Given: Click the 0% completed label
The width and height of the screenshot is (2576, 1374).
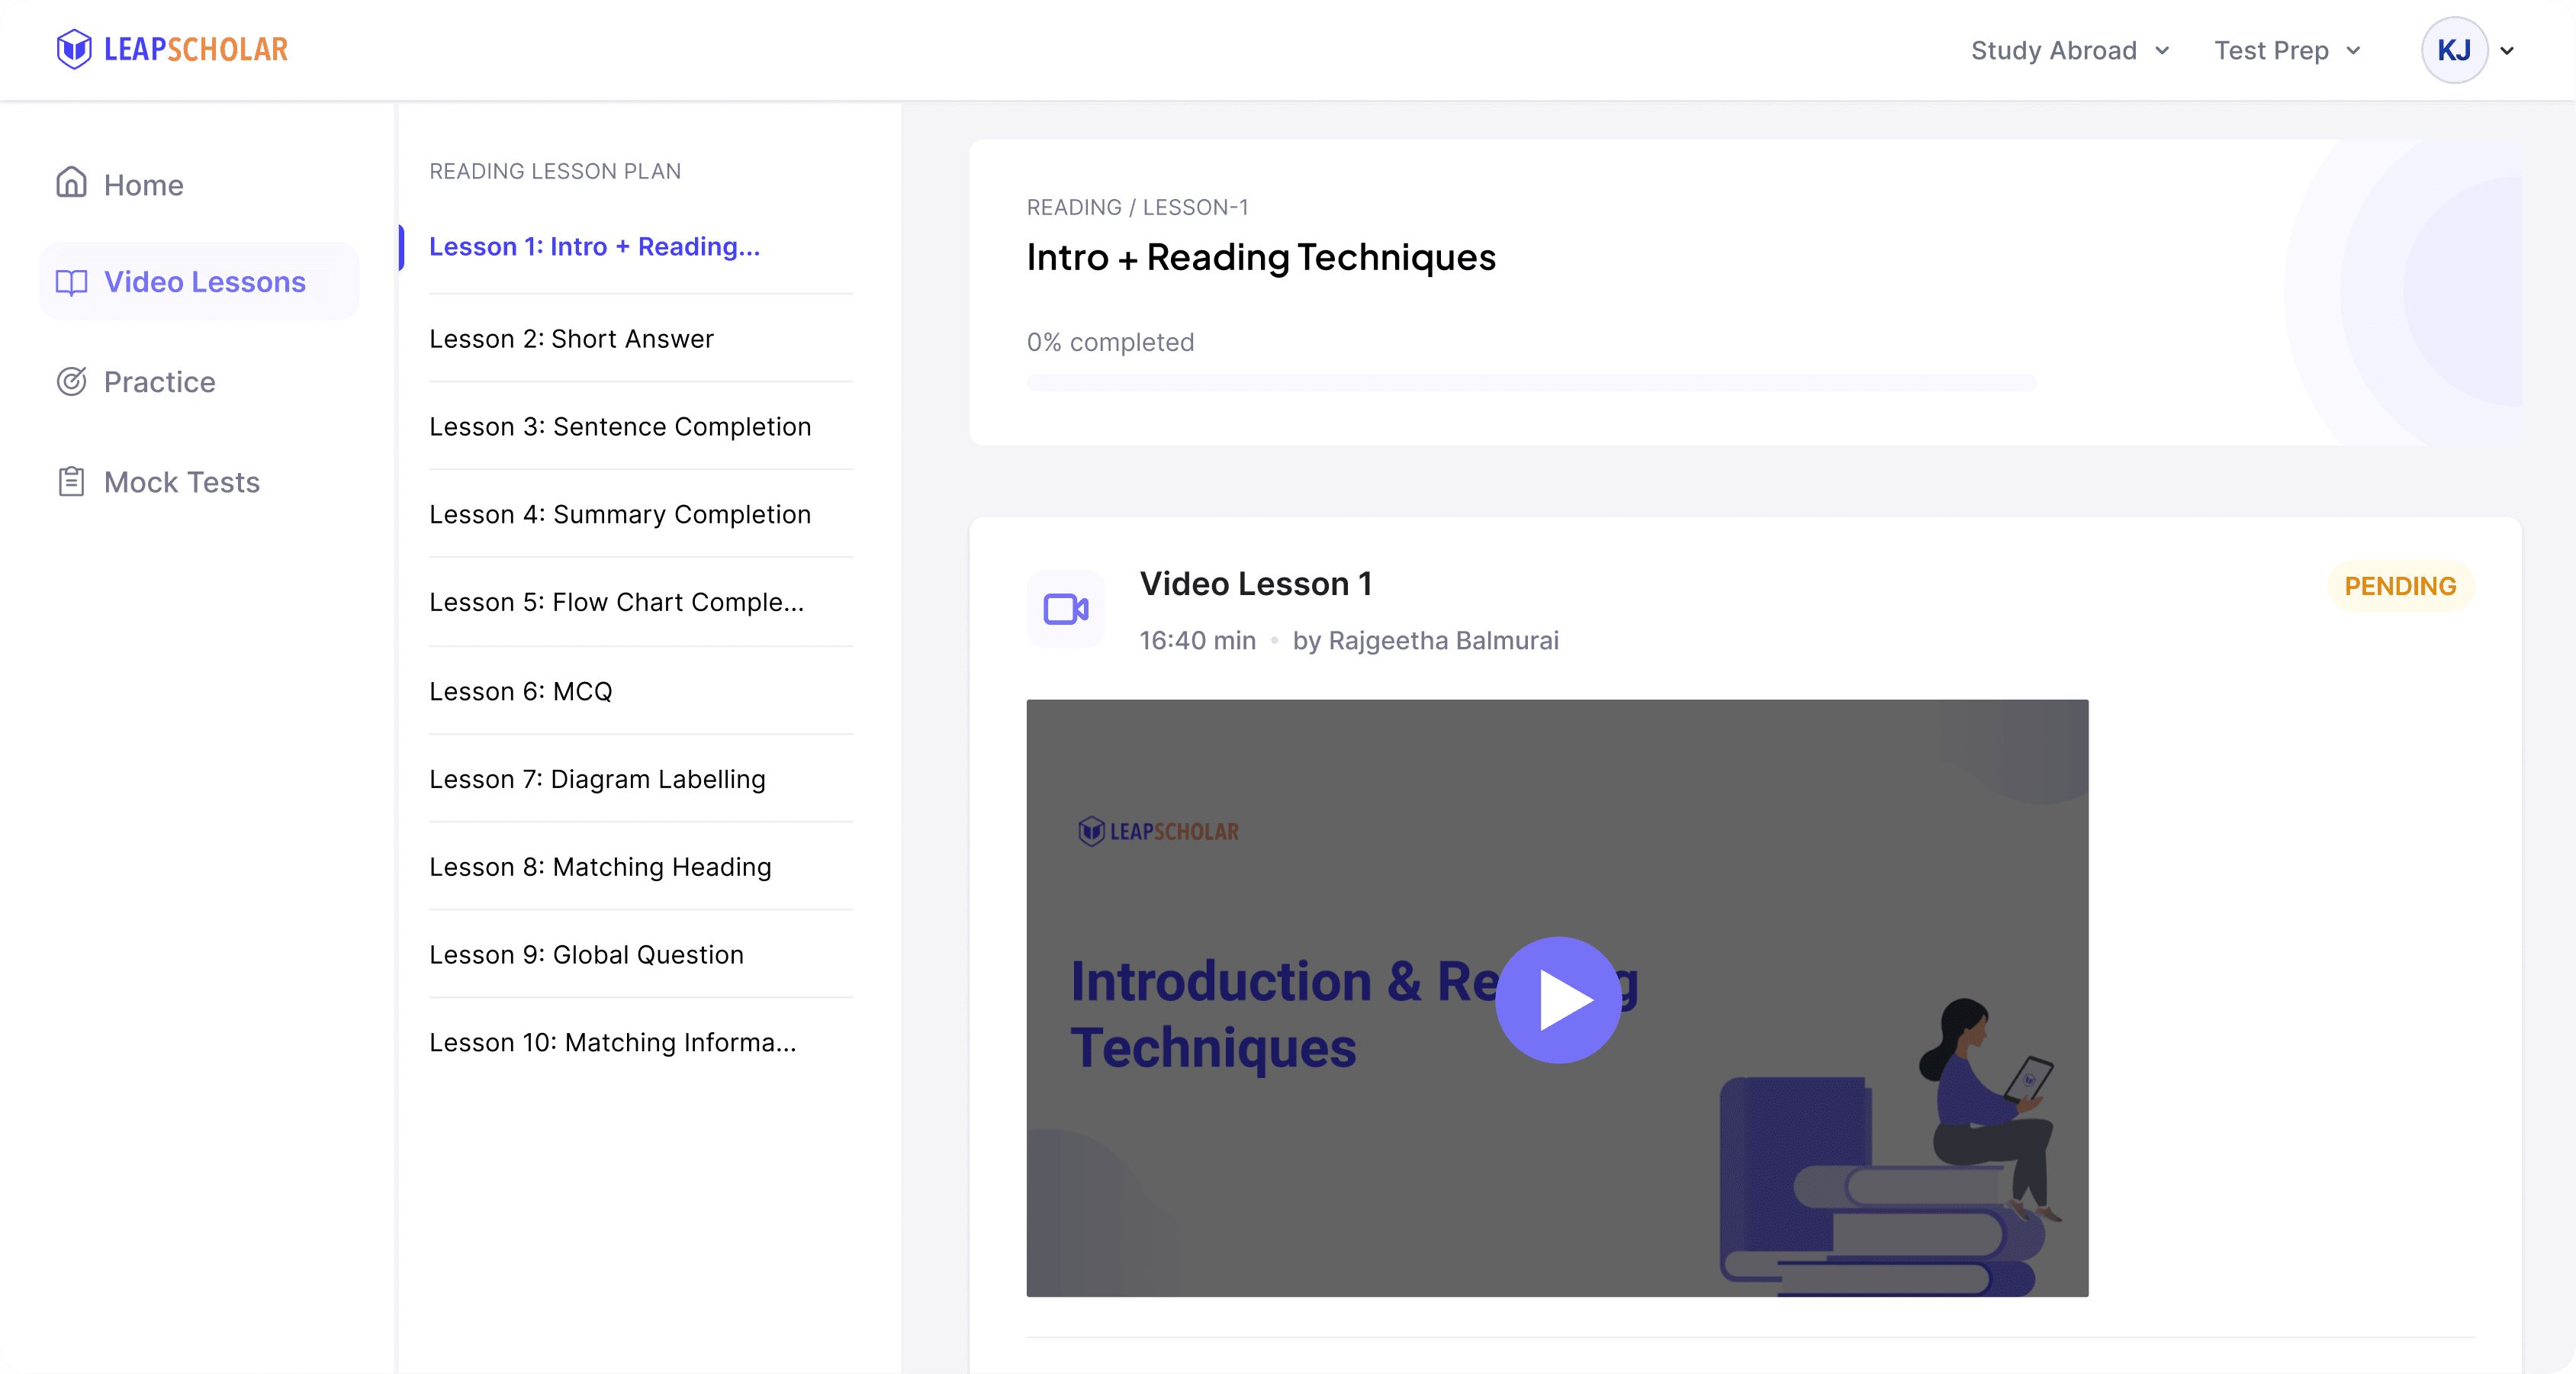Looking at the screenshot, I should [1110, 342].
